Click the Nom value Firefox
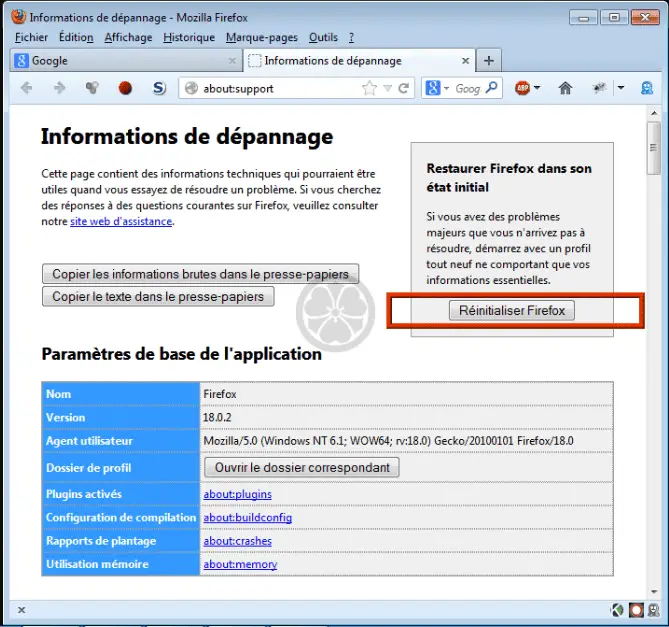This screenshot has height=627, width=669. [x=220, y=394]
